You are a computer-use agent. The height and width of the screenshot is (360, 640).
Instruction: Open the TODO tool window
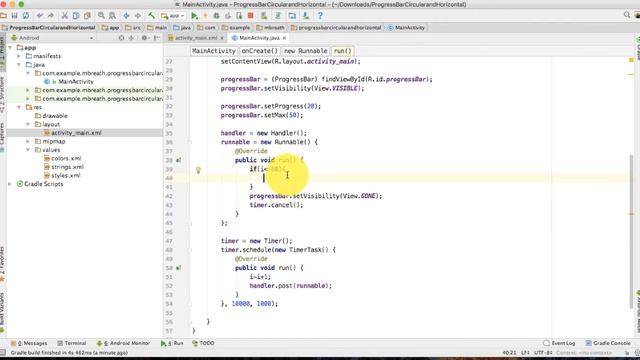click(x=203, y=344)
